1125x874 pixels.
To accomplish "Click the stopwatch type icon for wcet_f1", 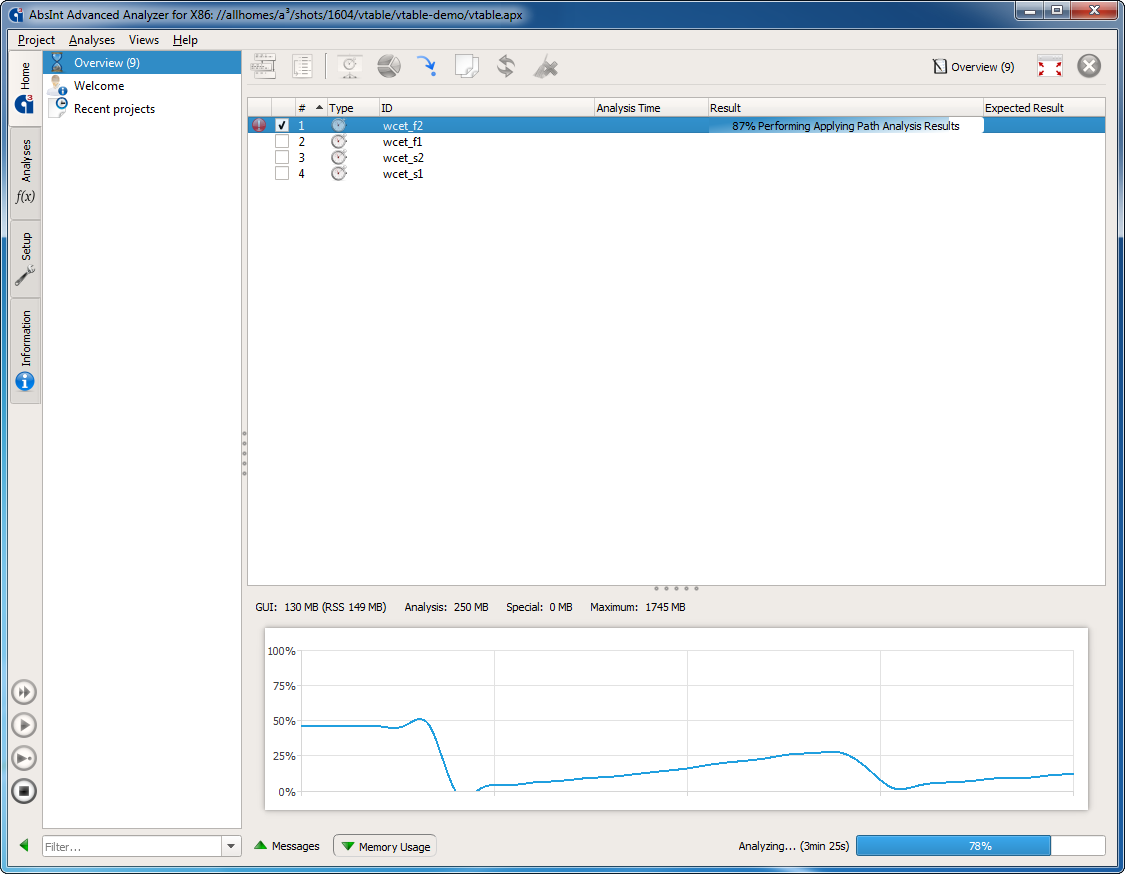I will [x=339, y=141].
